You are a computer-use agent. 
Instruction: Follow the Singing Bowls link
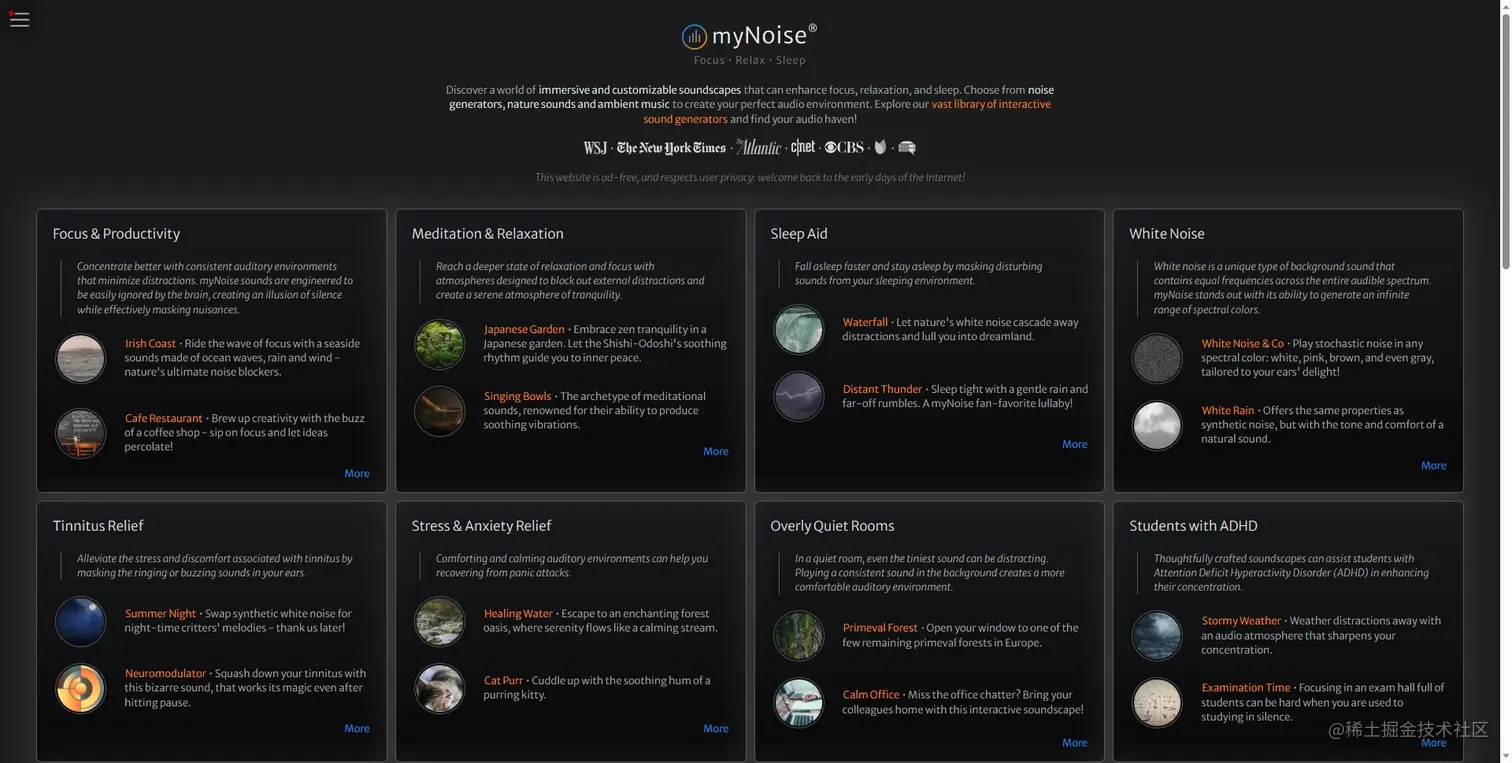coord(517,396)
